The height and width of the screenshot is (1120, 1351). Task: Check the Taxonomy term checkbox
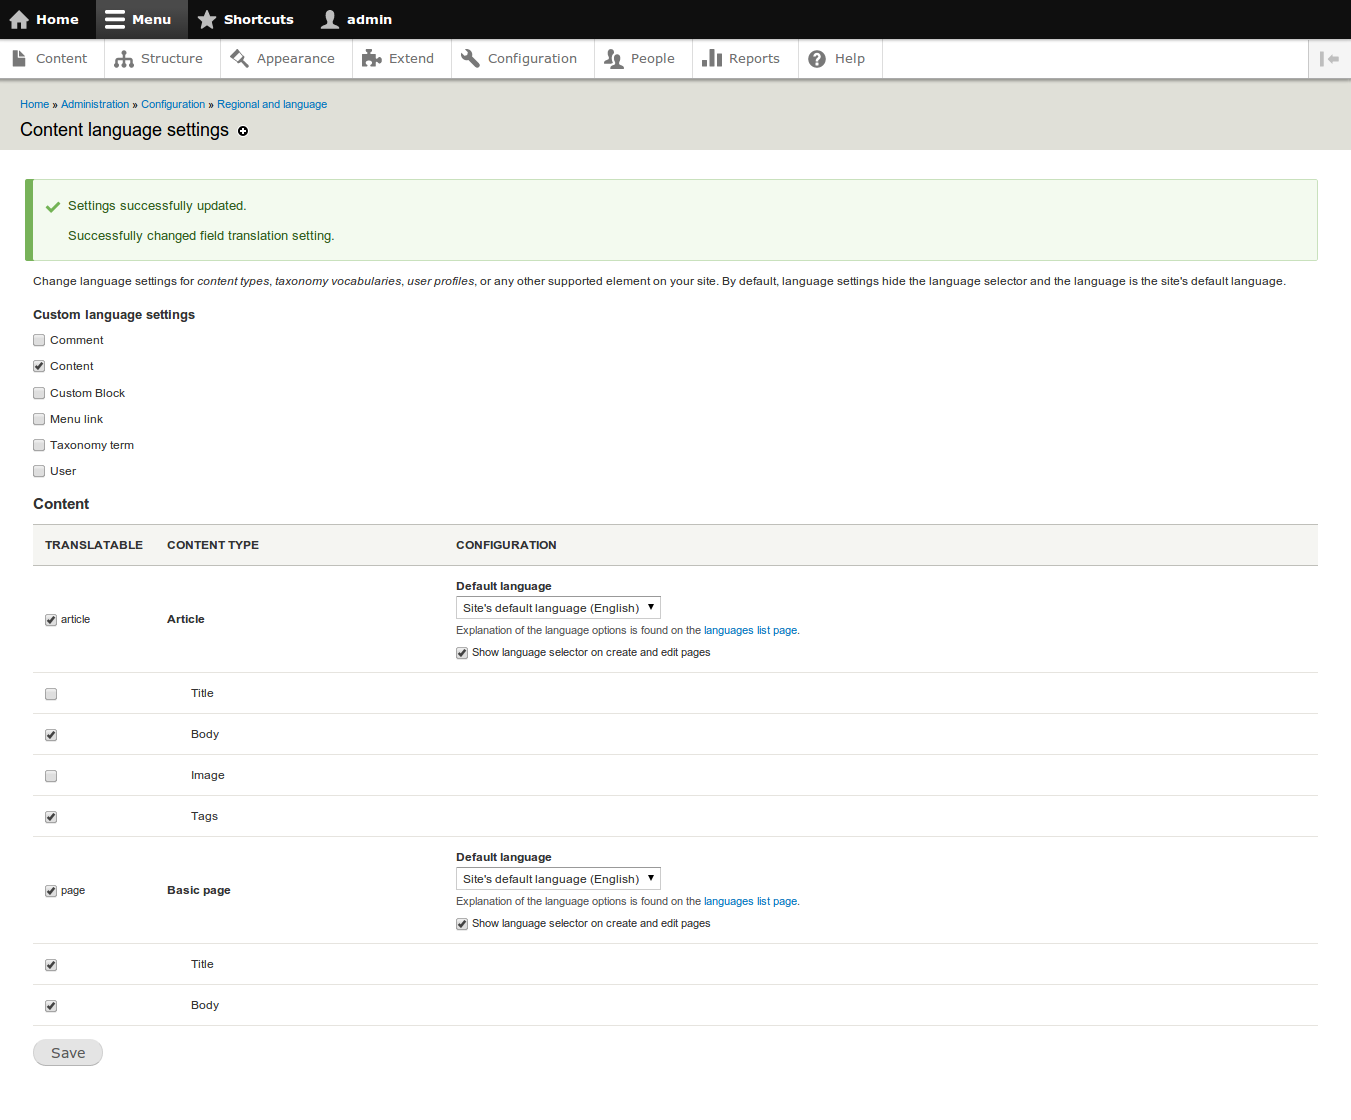point(39,445)
